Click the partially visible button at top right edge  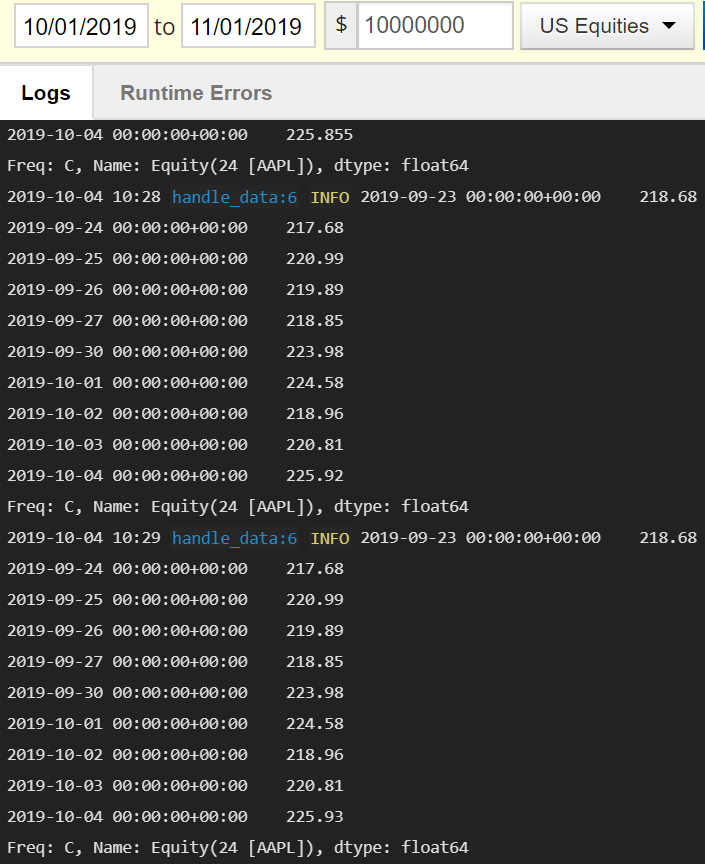[702, 26]
